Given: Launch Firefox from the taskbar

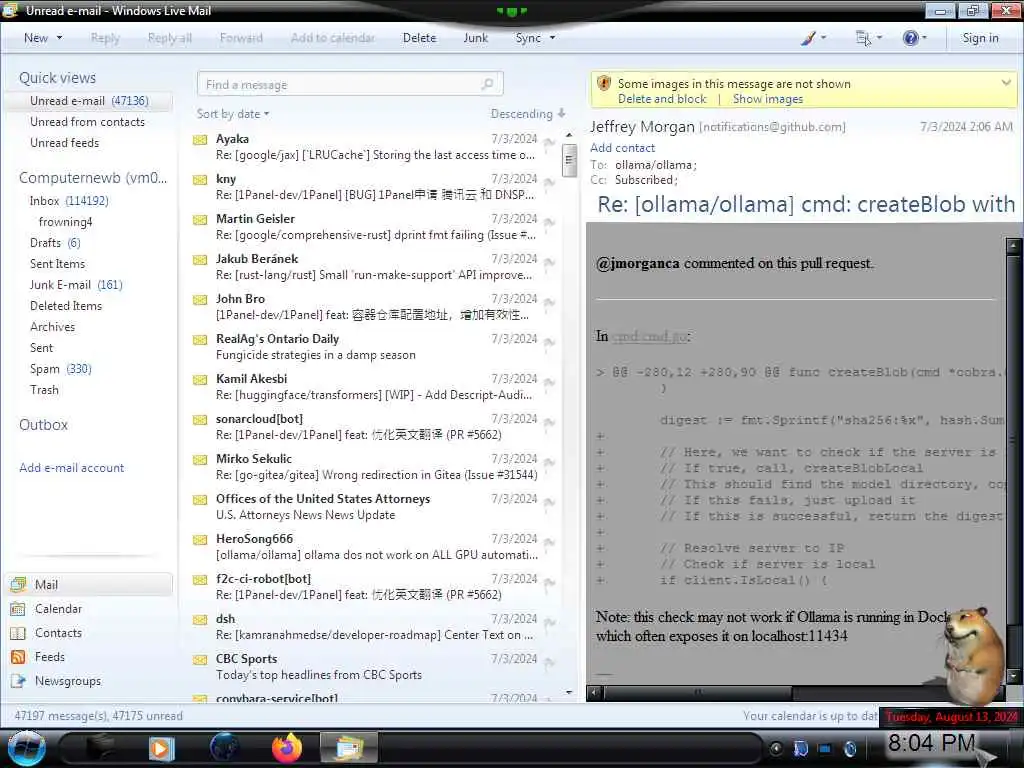Looking at the screenshot, I should 287,748.
